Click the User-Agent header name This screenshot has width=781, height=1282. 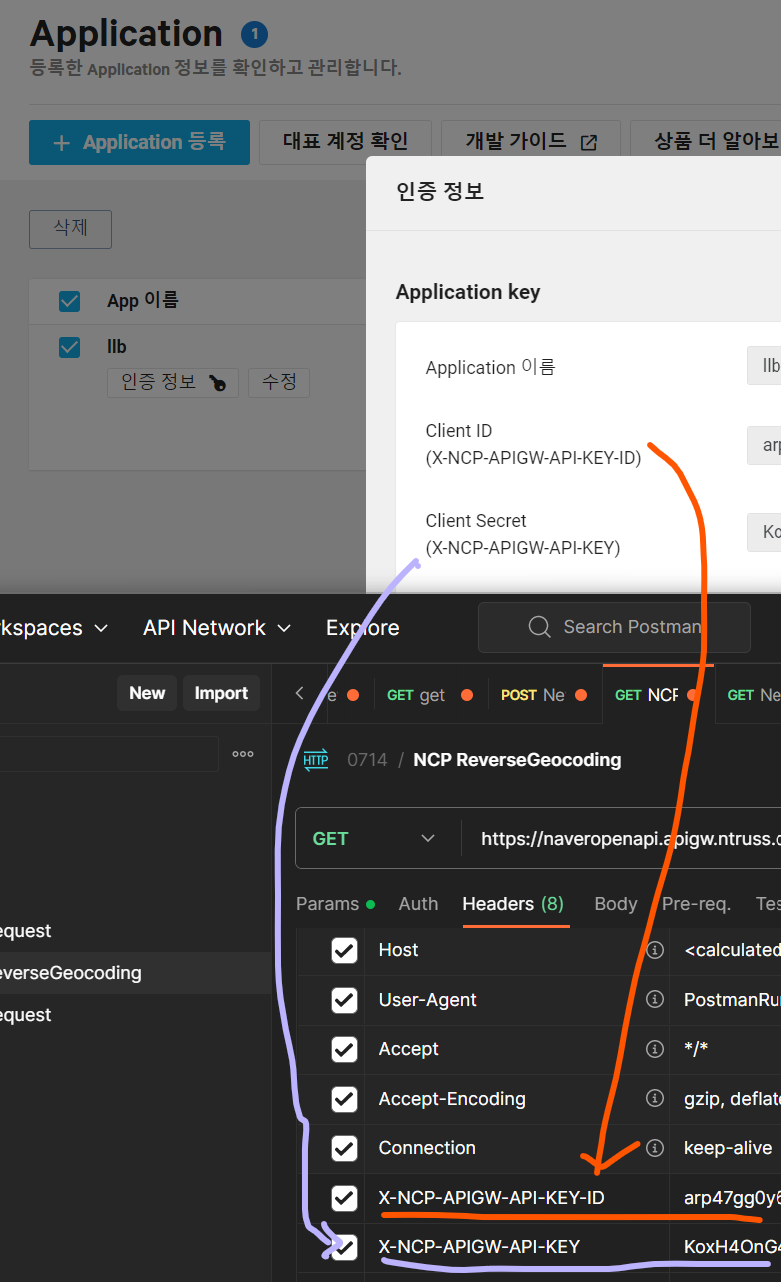(x=428, y=1000)
